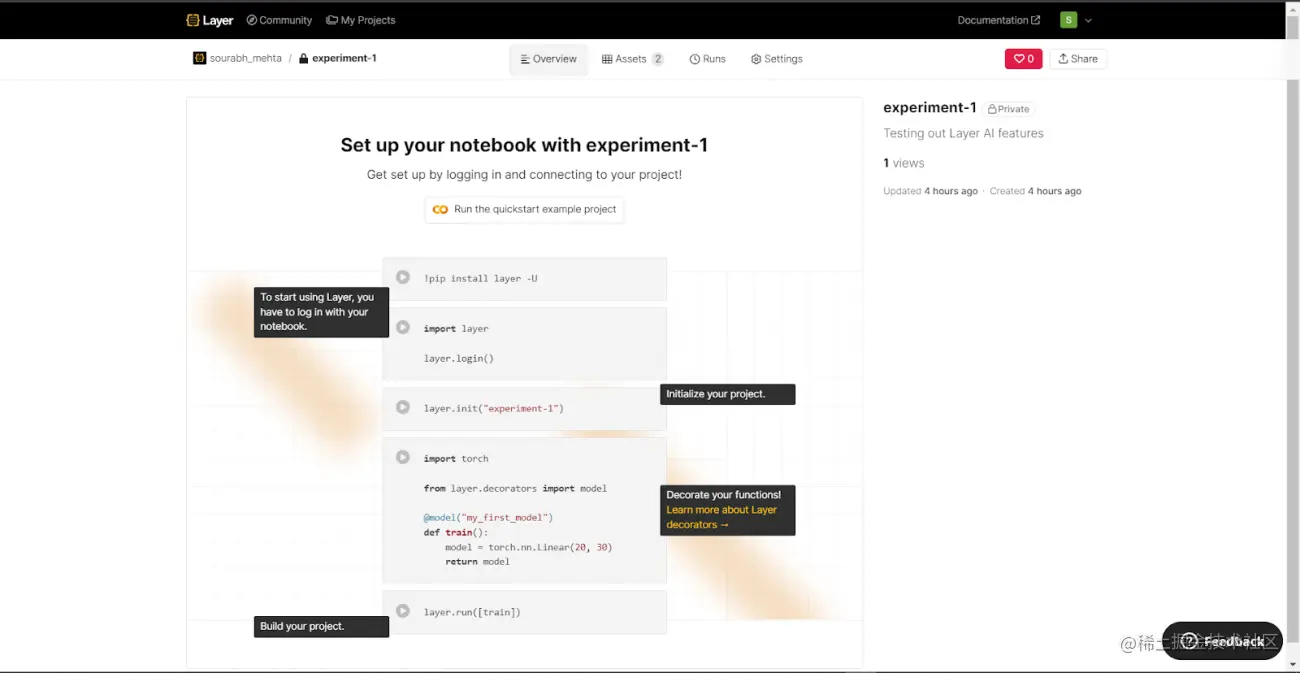
Task: Like the project with the heart button
Action: (1023, 59)
